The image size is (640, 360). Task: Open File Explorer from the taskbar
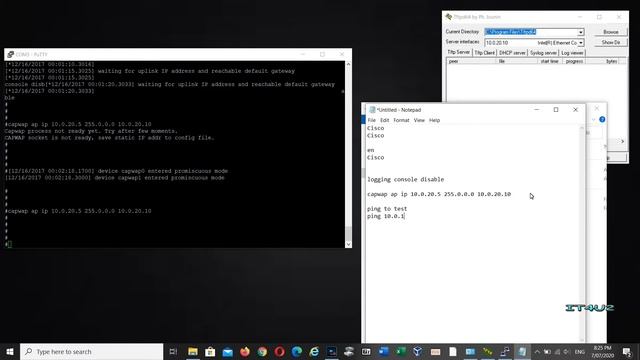[193, 351]
